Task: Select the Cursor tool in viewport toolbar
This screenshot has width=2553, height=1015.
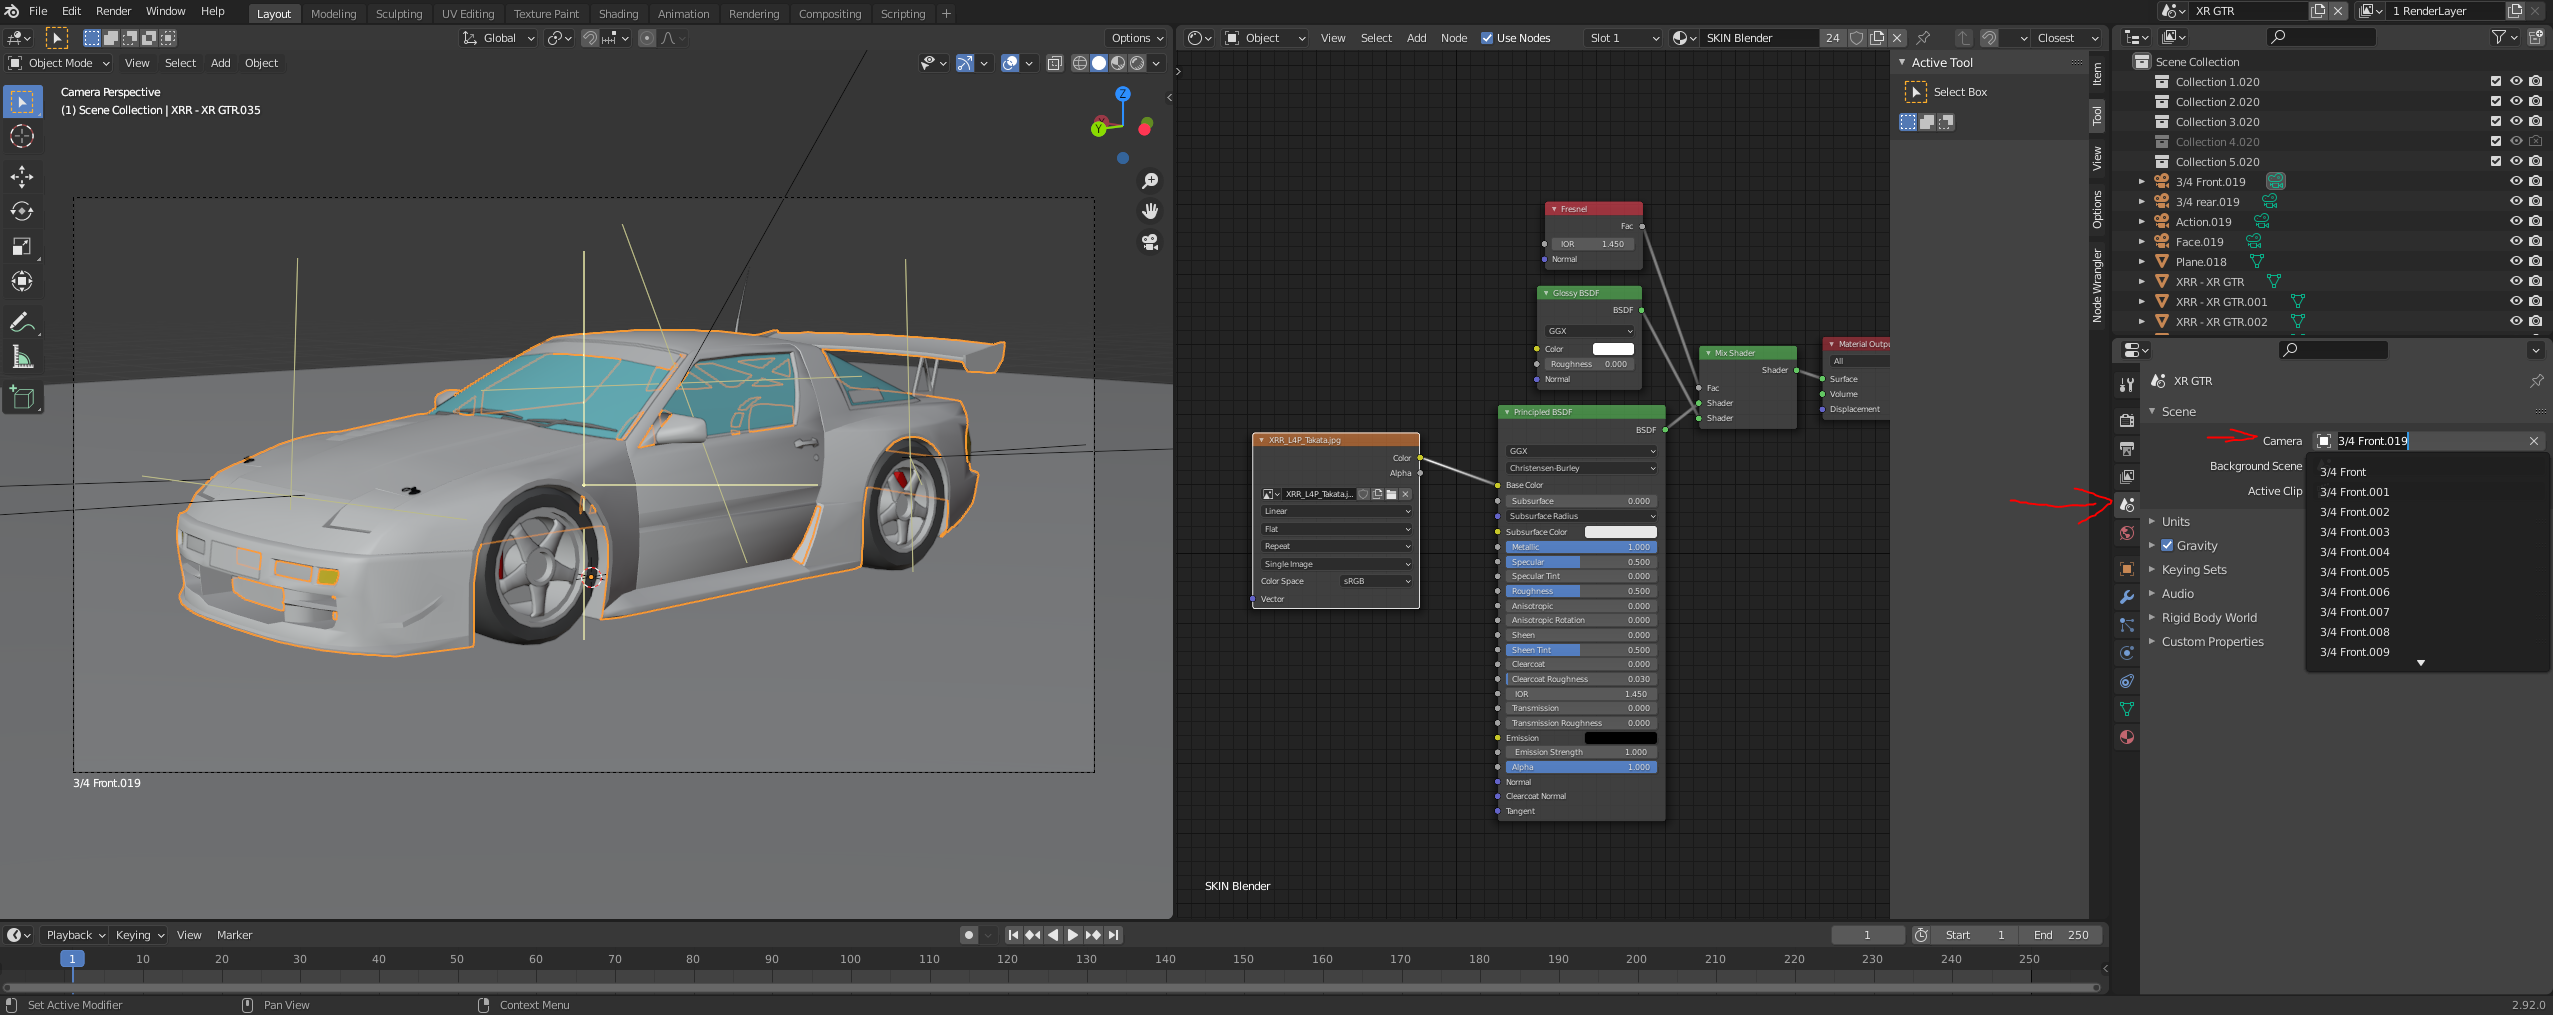Action: tap(22, 137)
